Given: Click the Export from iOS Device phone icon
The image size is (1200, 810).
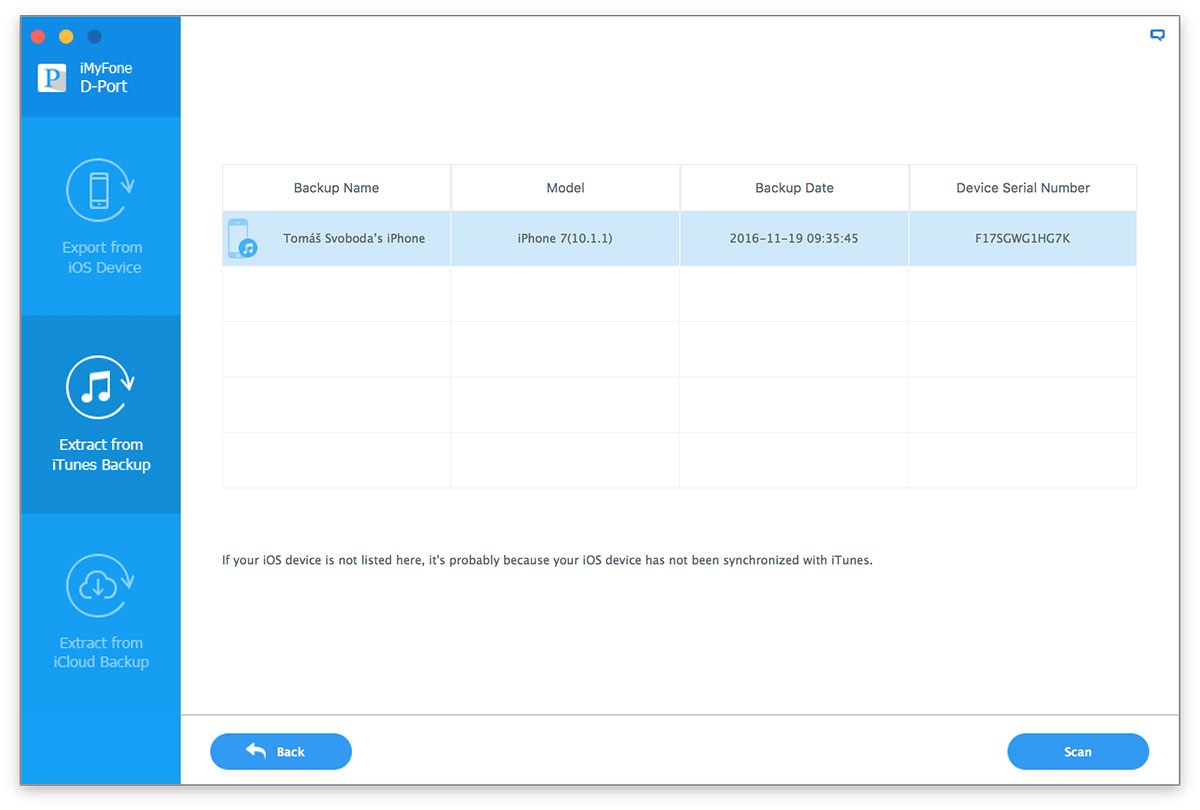Looking at the screenshot, I should tap(100, 190).
